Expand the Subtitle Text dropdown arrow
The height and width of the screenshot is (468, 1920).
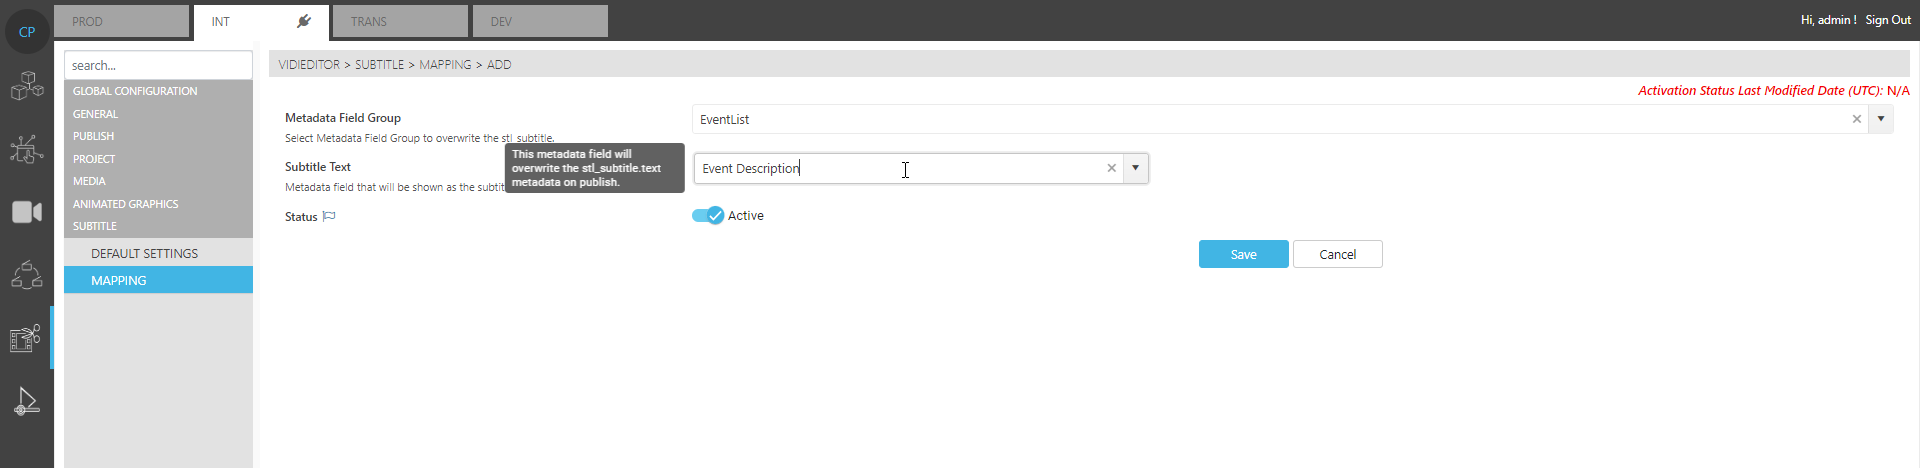(1135, 168)
